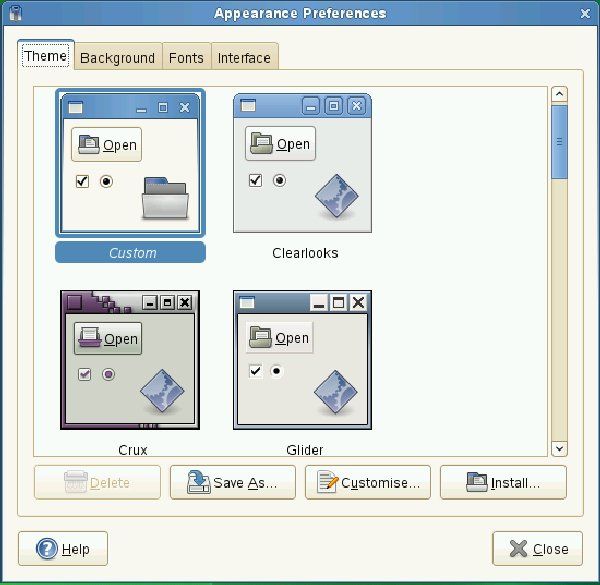Open the Fonts tab
Image resolution: width=600 pixels, height=585 pixels.
click(x=187, y=56)
